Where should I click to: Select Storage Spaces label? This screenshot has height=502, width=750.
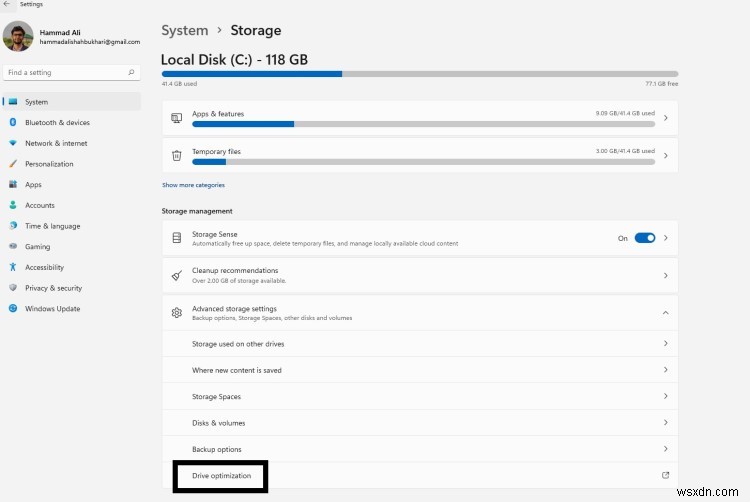[x=216, y=397]
